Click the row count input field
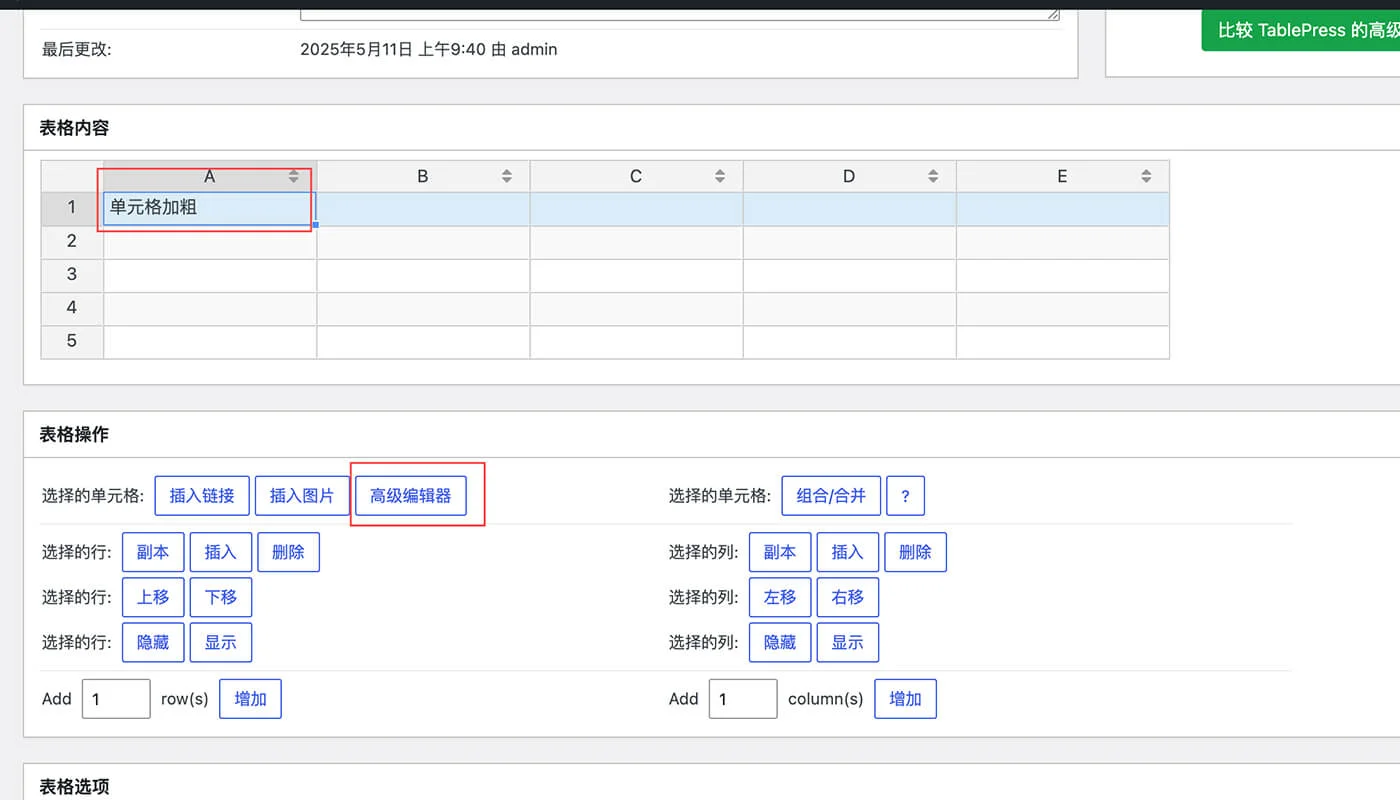The height and width of the screenshot is (800, 1400). [x=115, y=698]
